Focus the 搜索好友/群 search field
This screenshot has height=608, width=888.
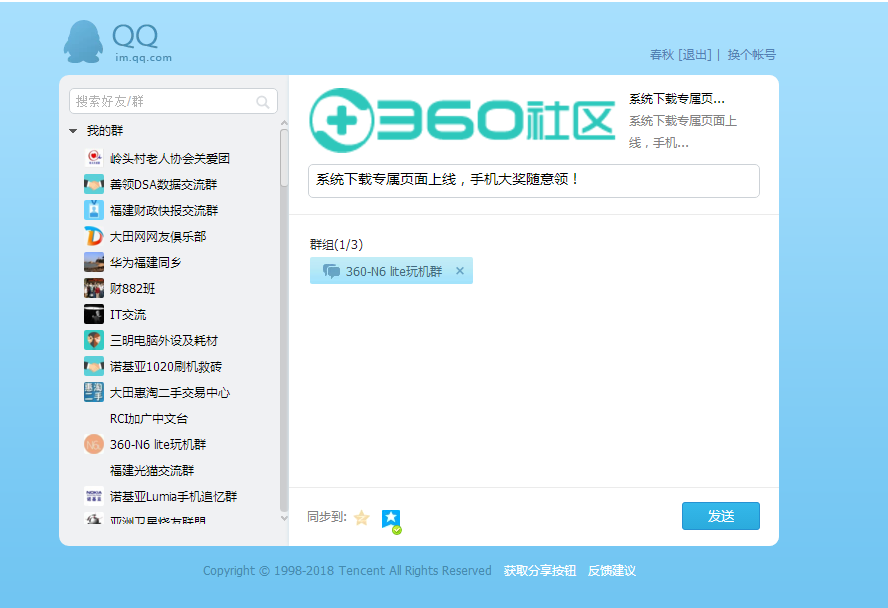(173, 101)
